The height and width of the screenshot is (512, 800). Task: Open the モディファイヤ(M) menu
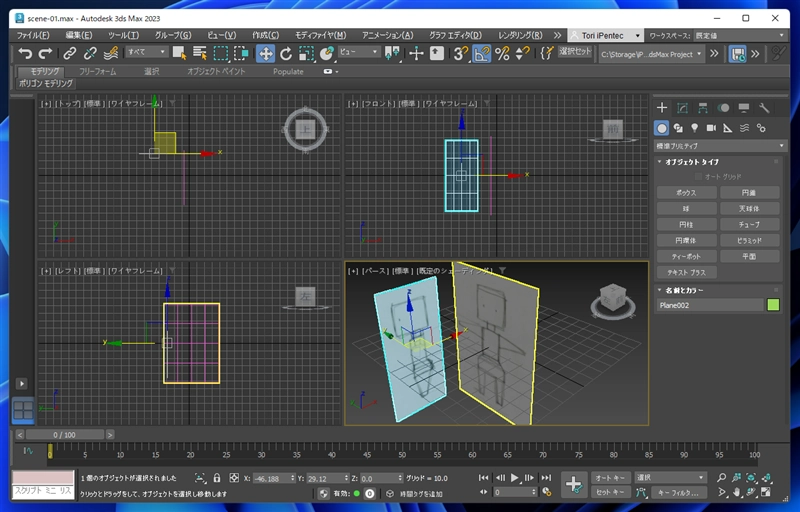[x=320, y=35]
